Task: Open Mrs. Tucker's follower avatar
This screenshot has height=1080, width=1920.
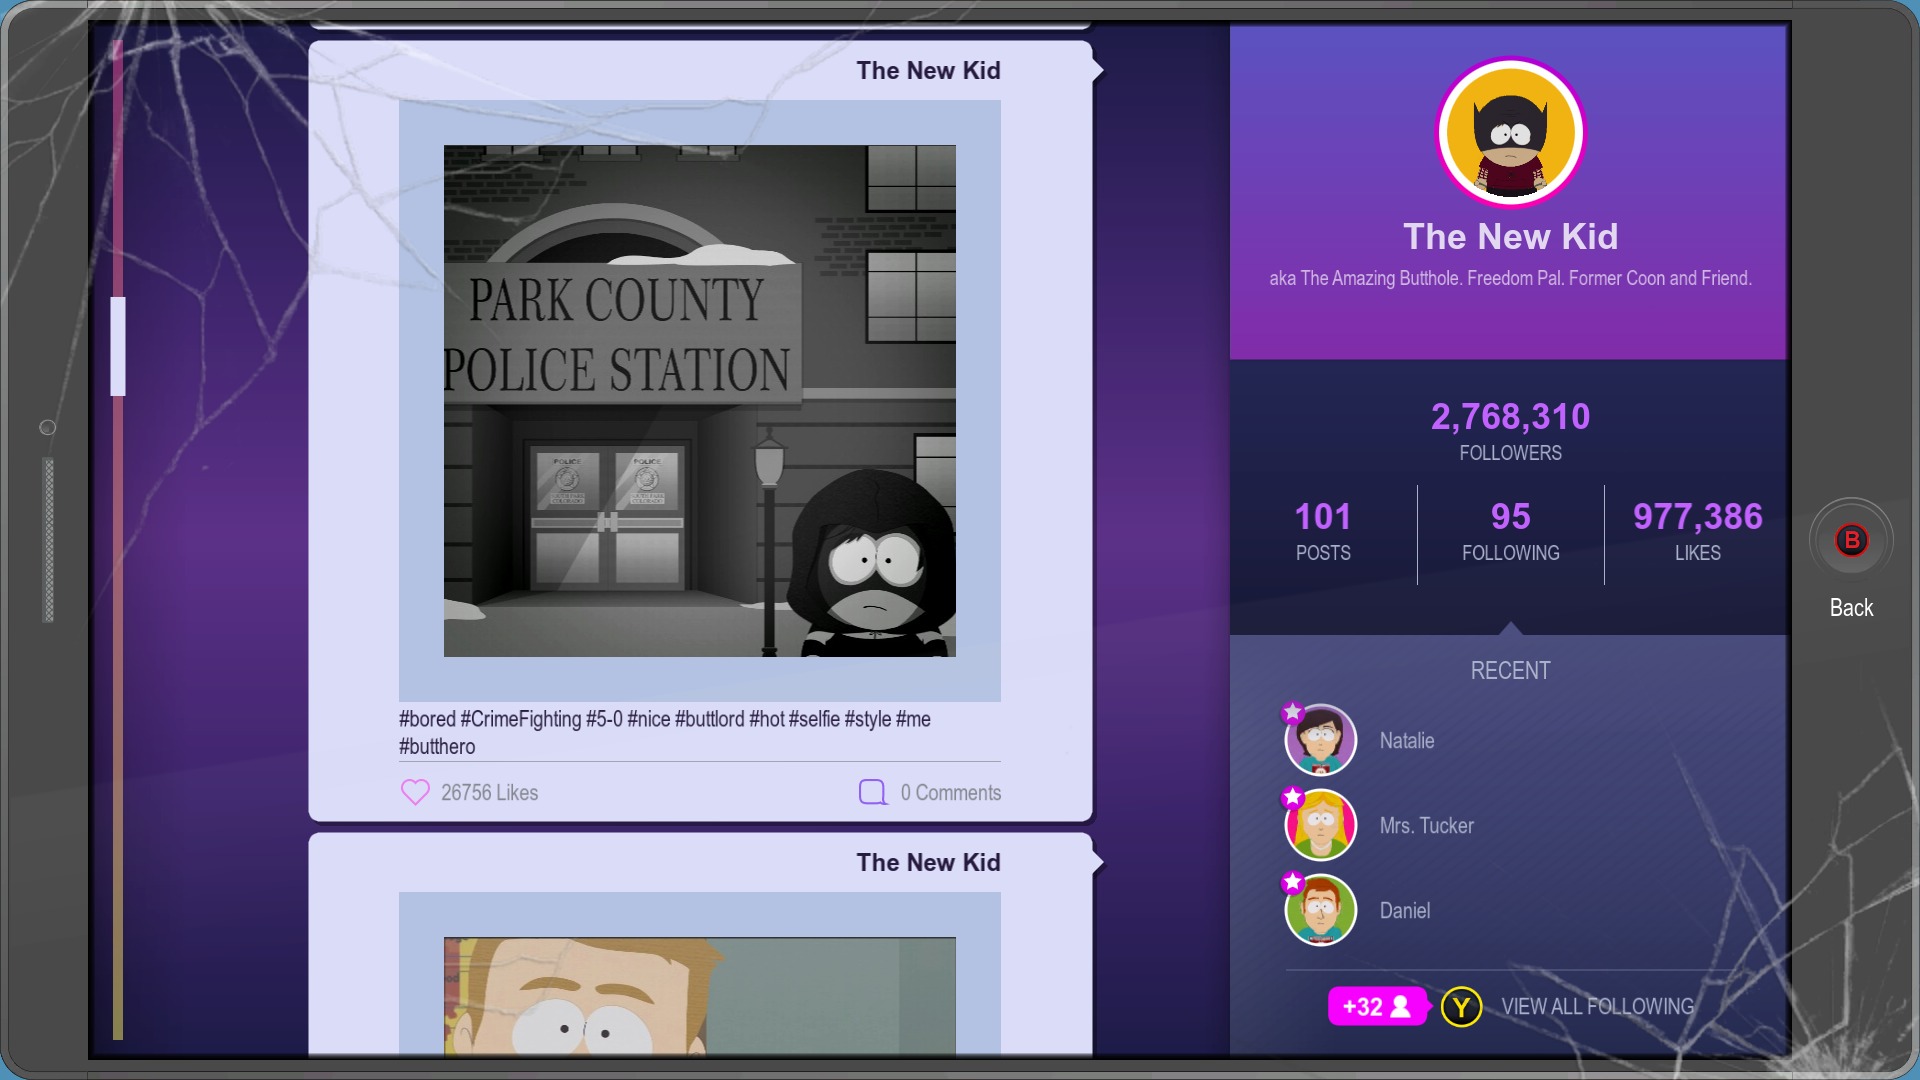Action: pos(1320,826)
